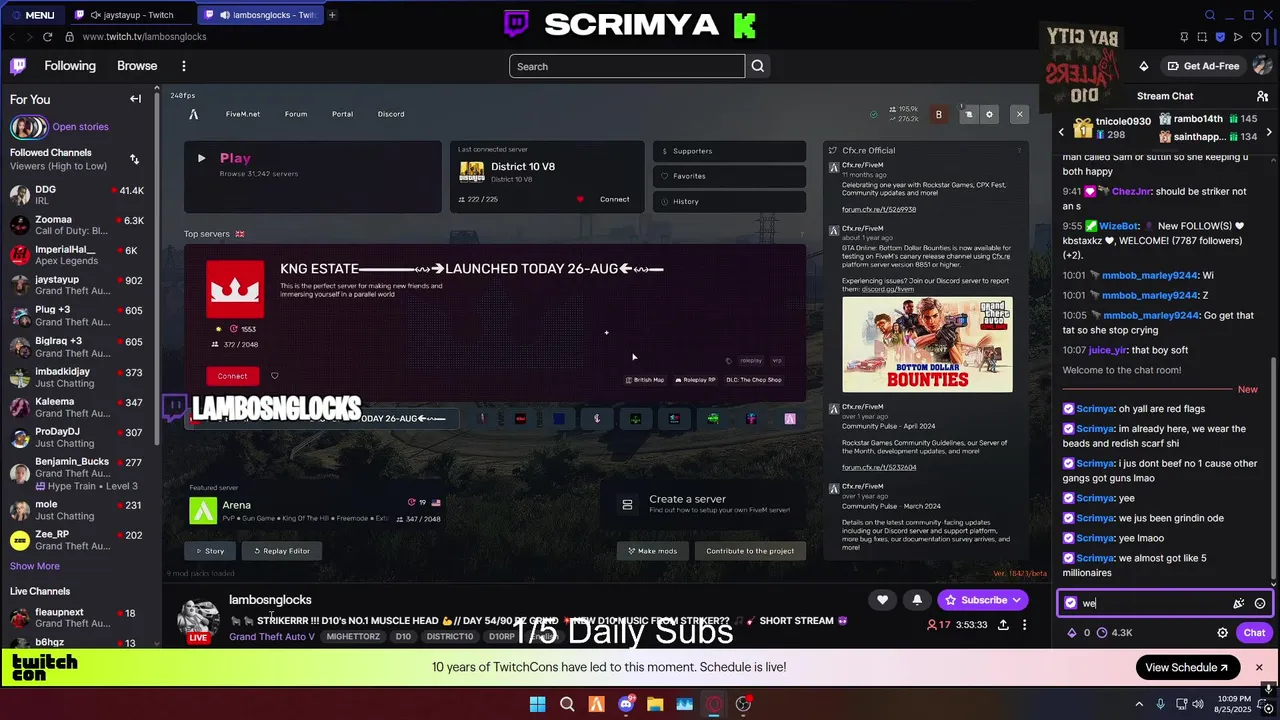Favorite the channel with heart button
Viewport: 1280px width, 720px height.
tap(882, 600)
